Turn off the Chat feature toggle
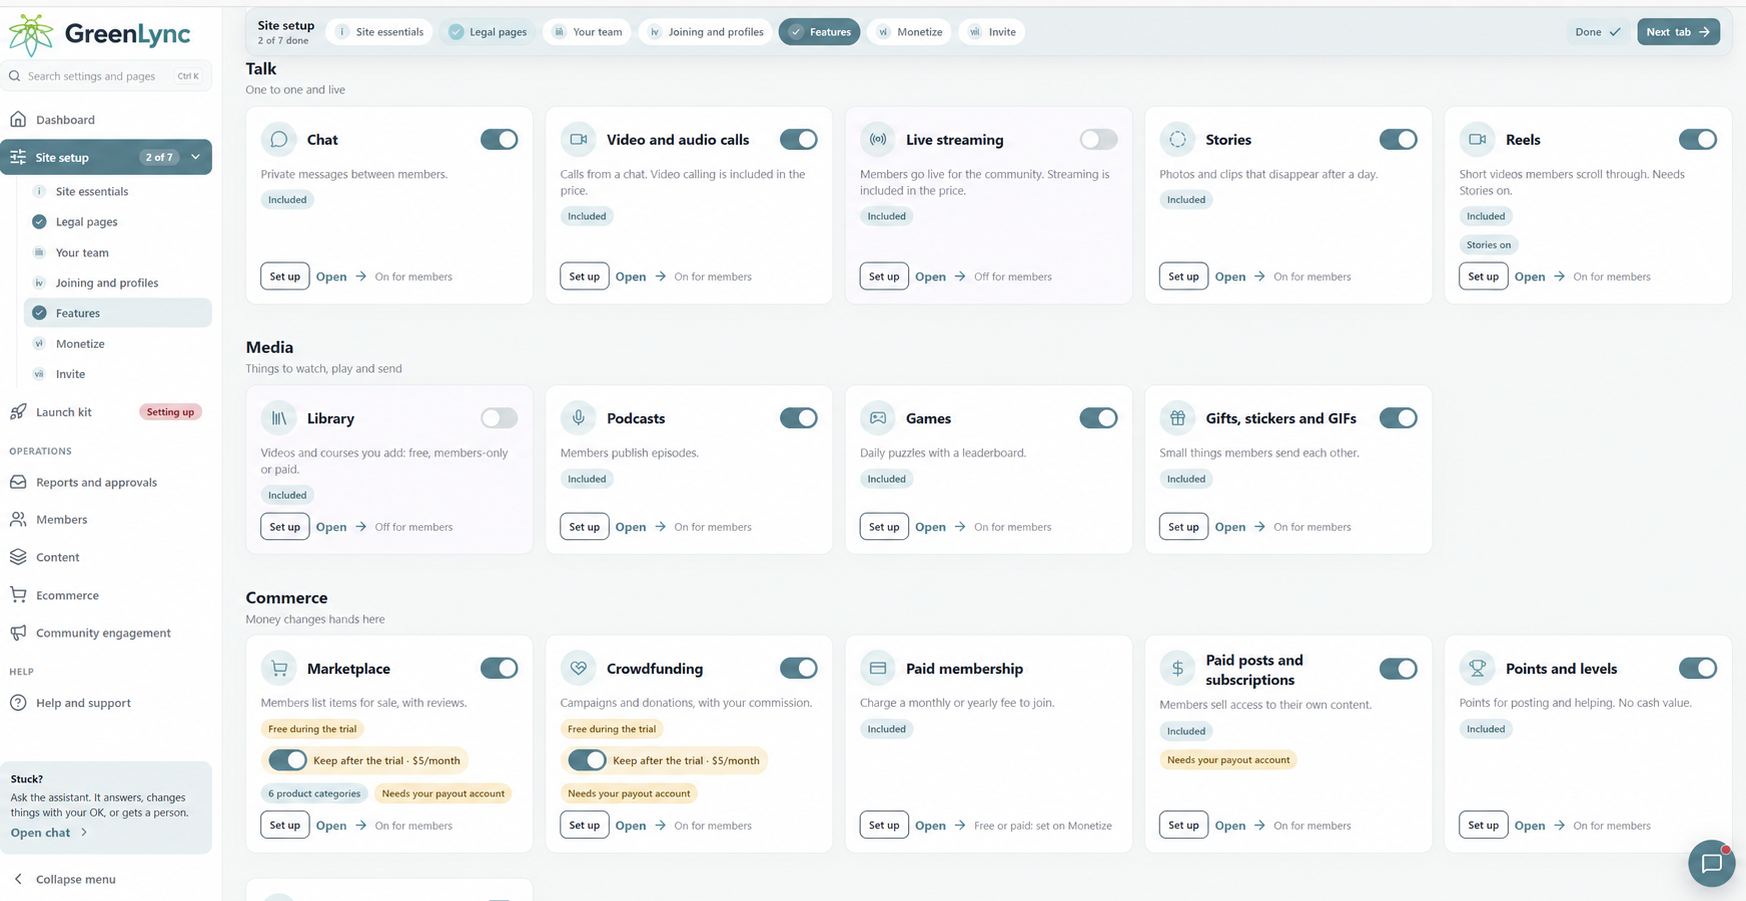The image size is (1746, 901). click(x=499, y=140)
